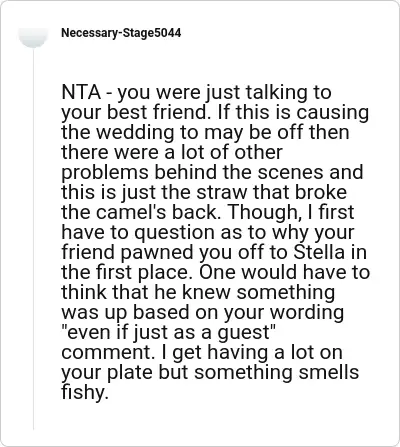Click the word 'Stella' in the comment

tap(319, 252)
